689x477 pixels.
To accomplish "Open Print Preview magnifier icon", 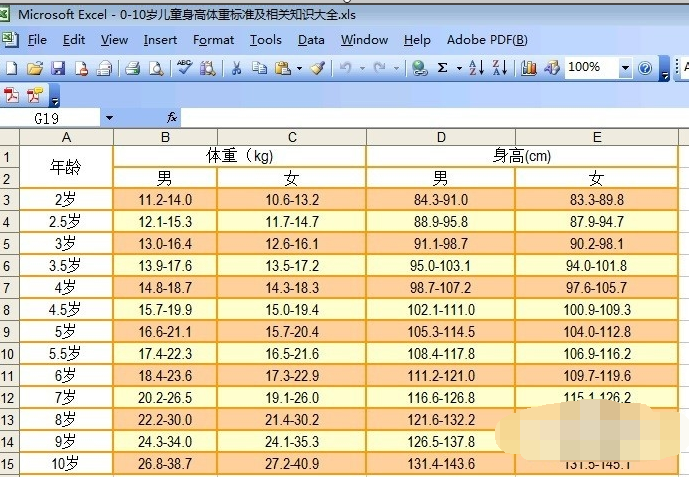I will pos(156,68).
